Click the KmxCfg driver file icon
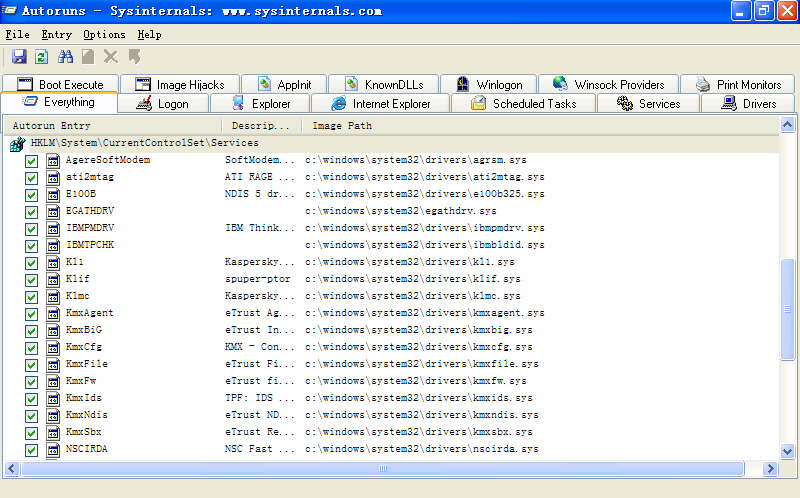 [53, 348]
